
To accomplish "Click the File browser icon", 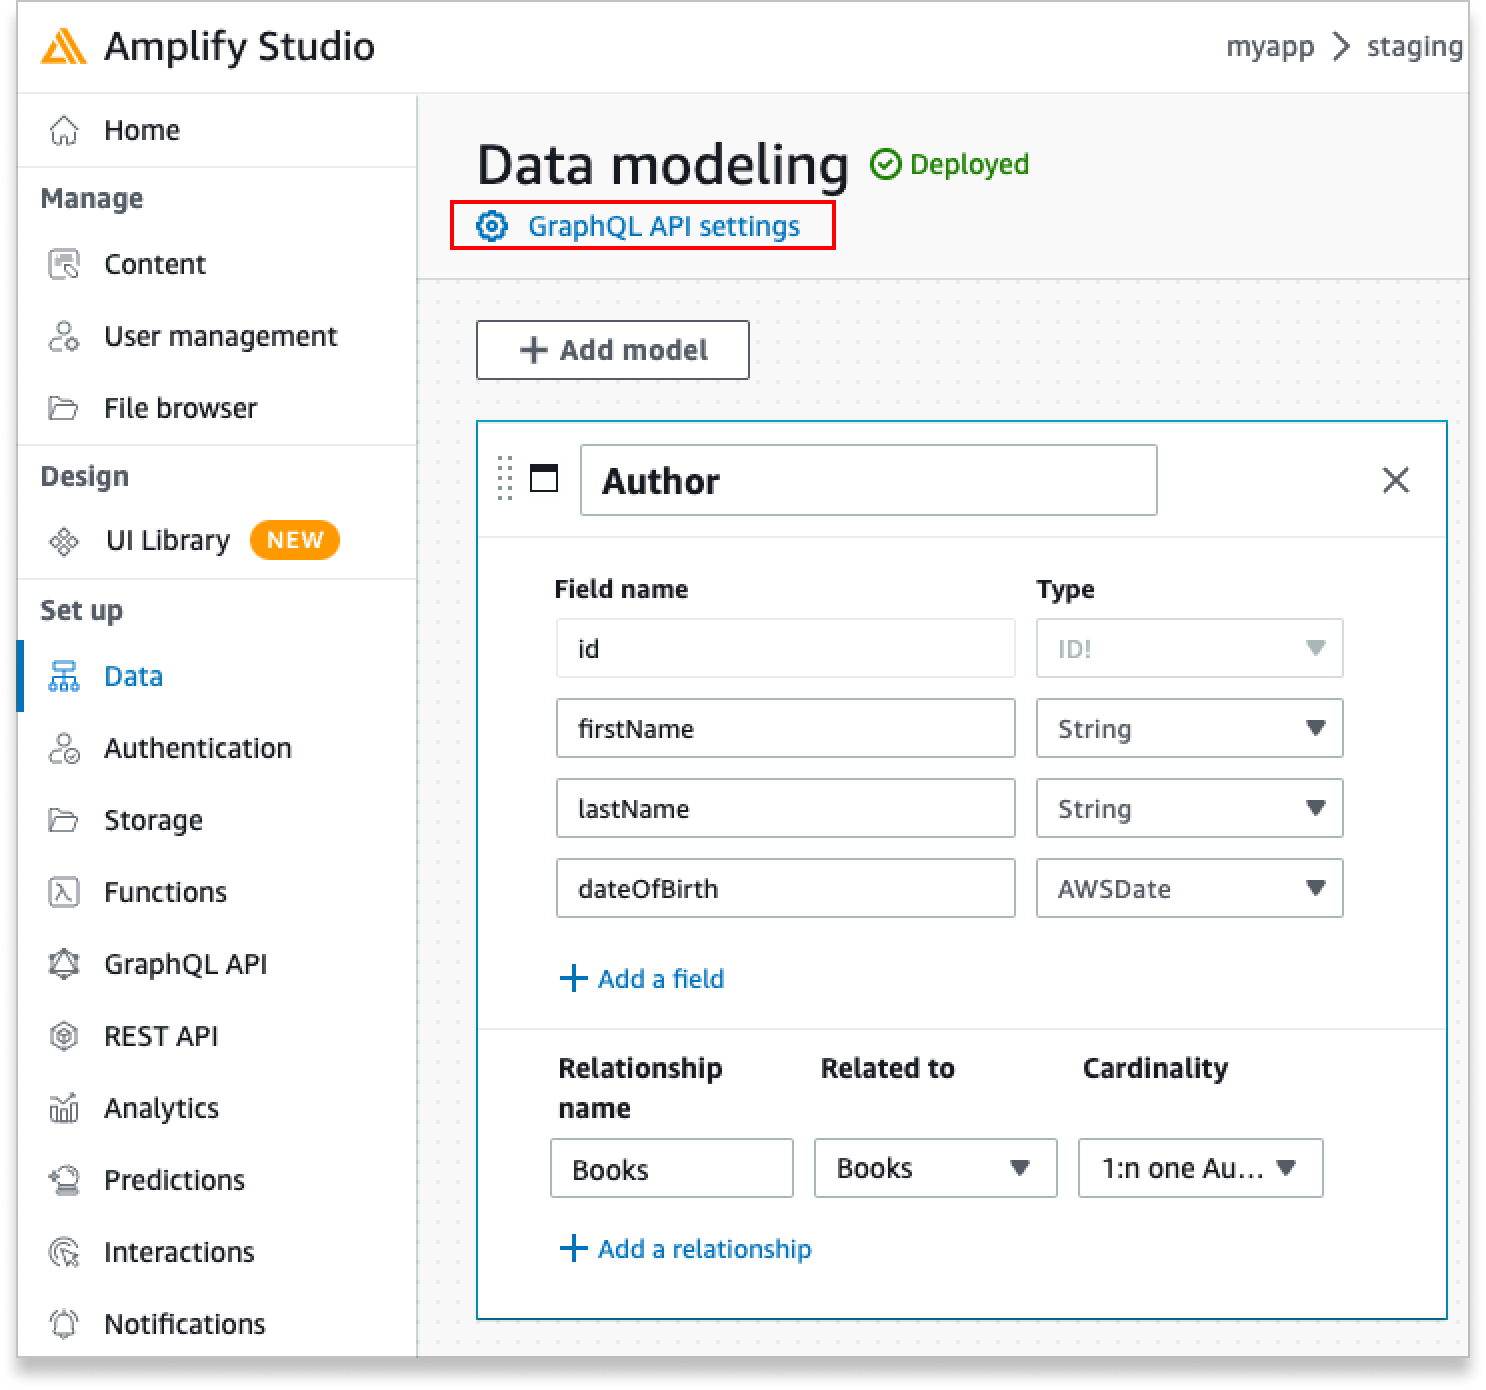I will click(64, 407).
